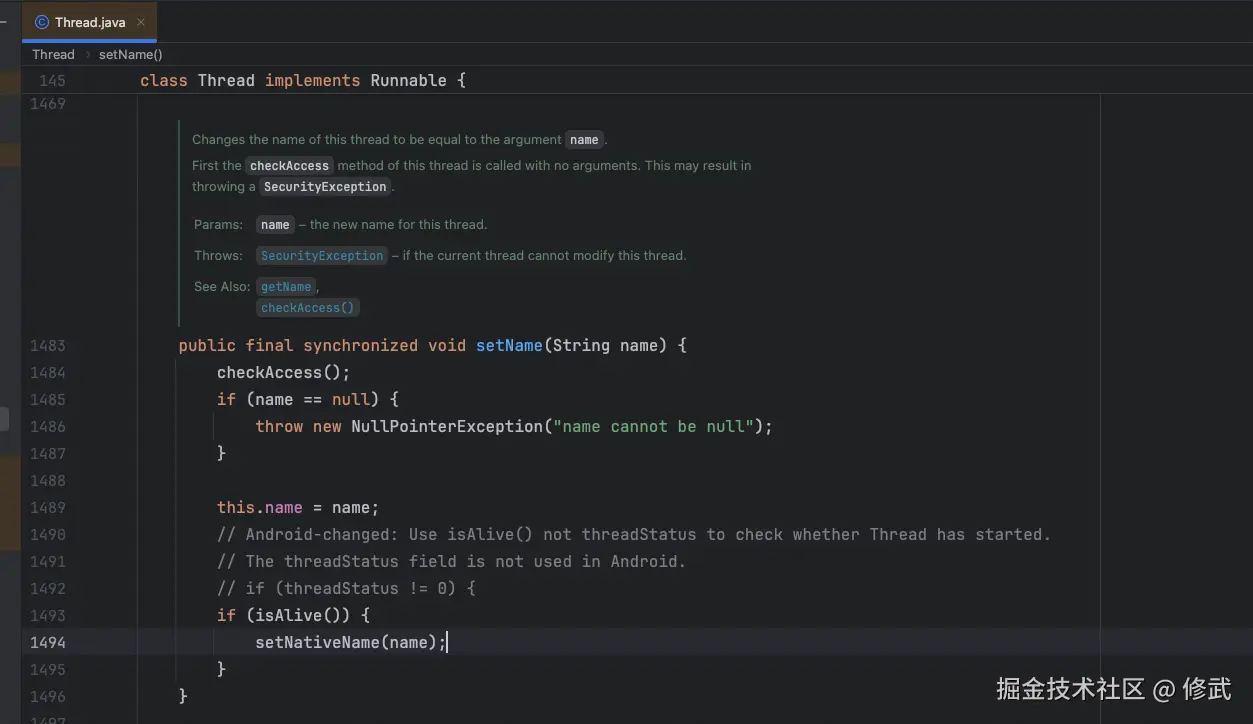This screenshot has height=724, width=1253.
Task: Click the setName method name in declaration
Action: coord(509,346)
